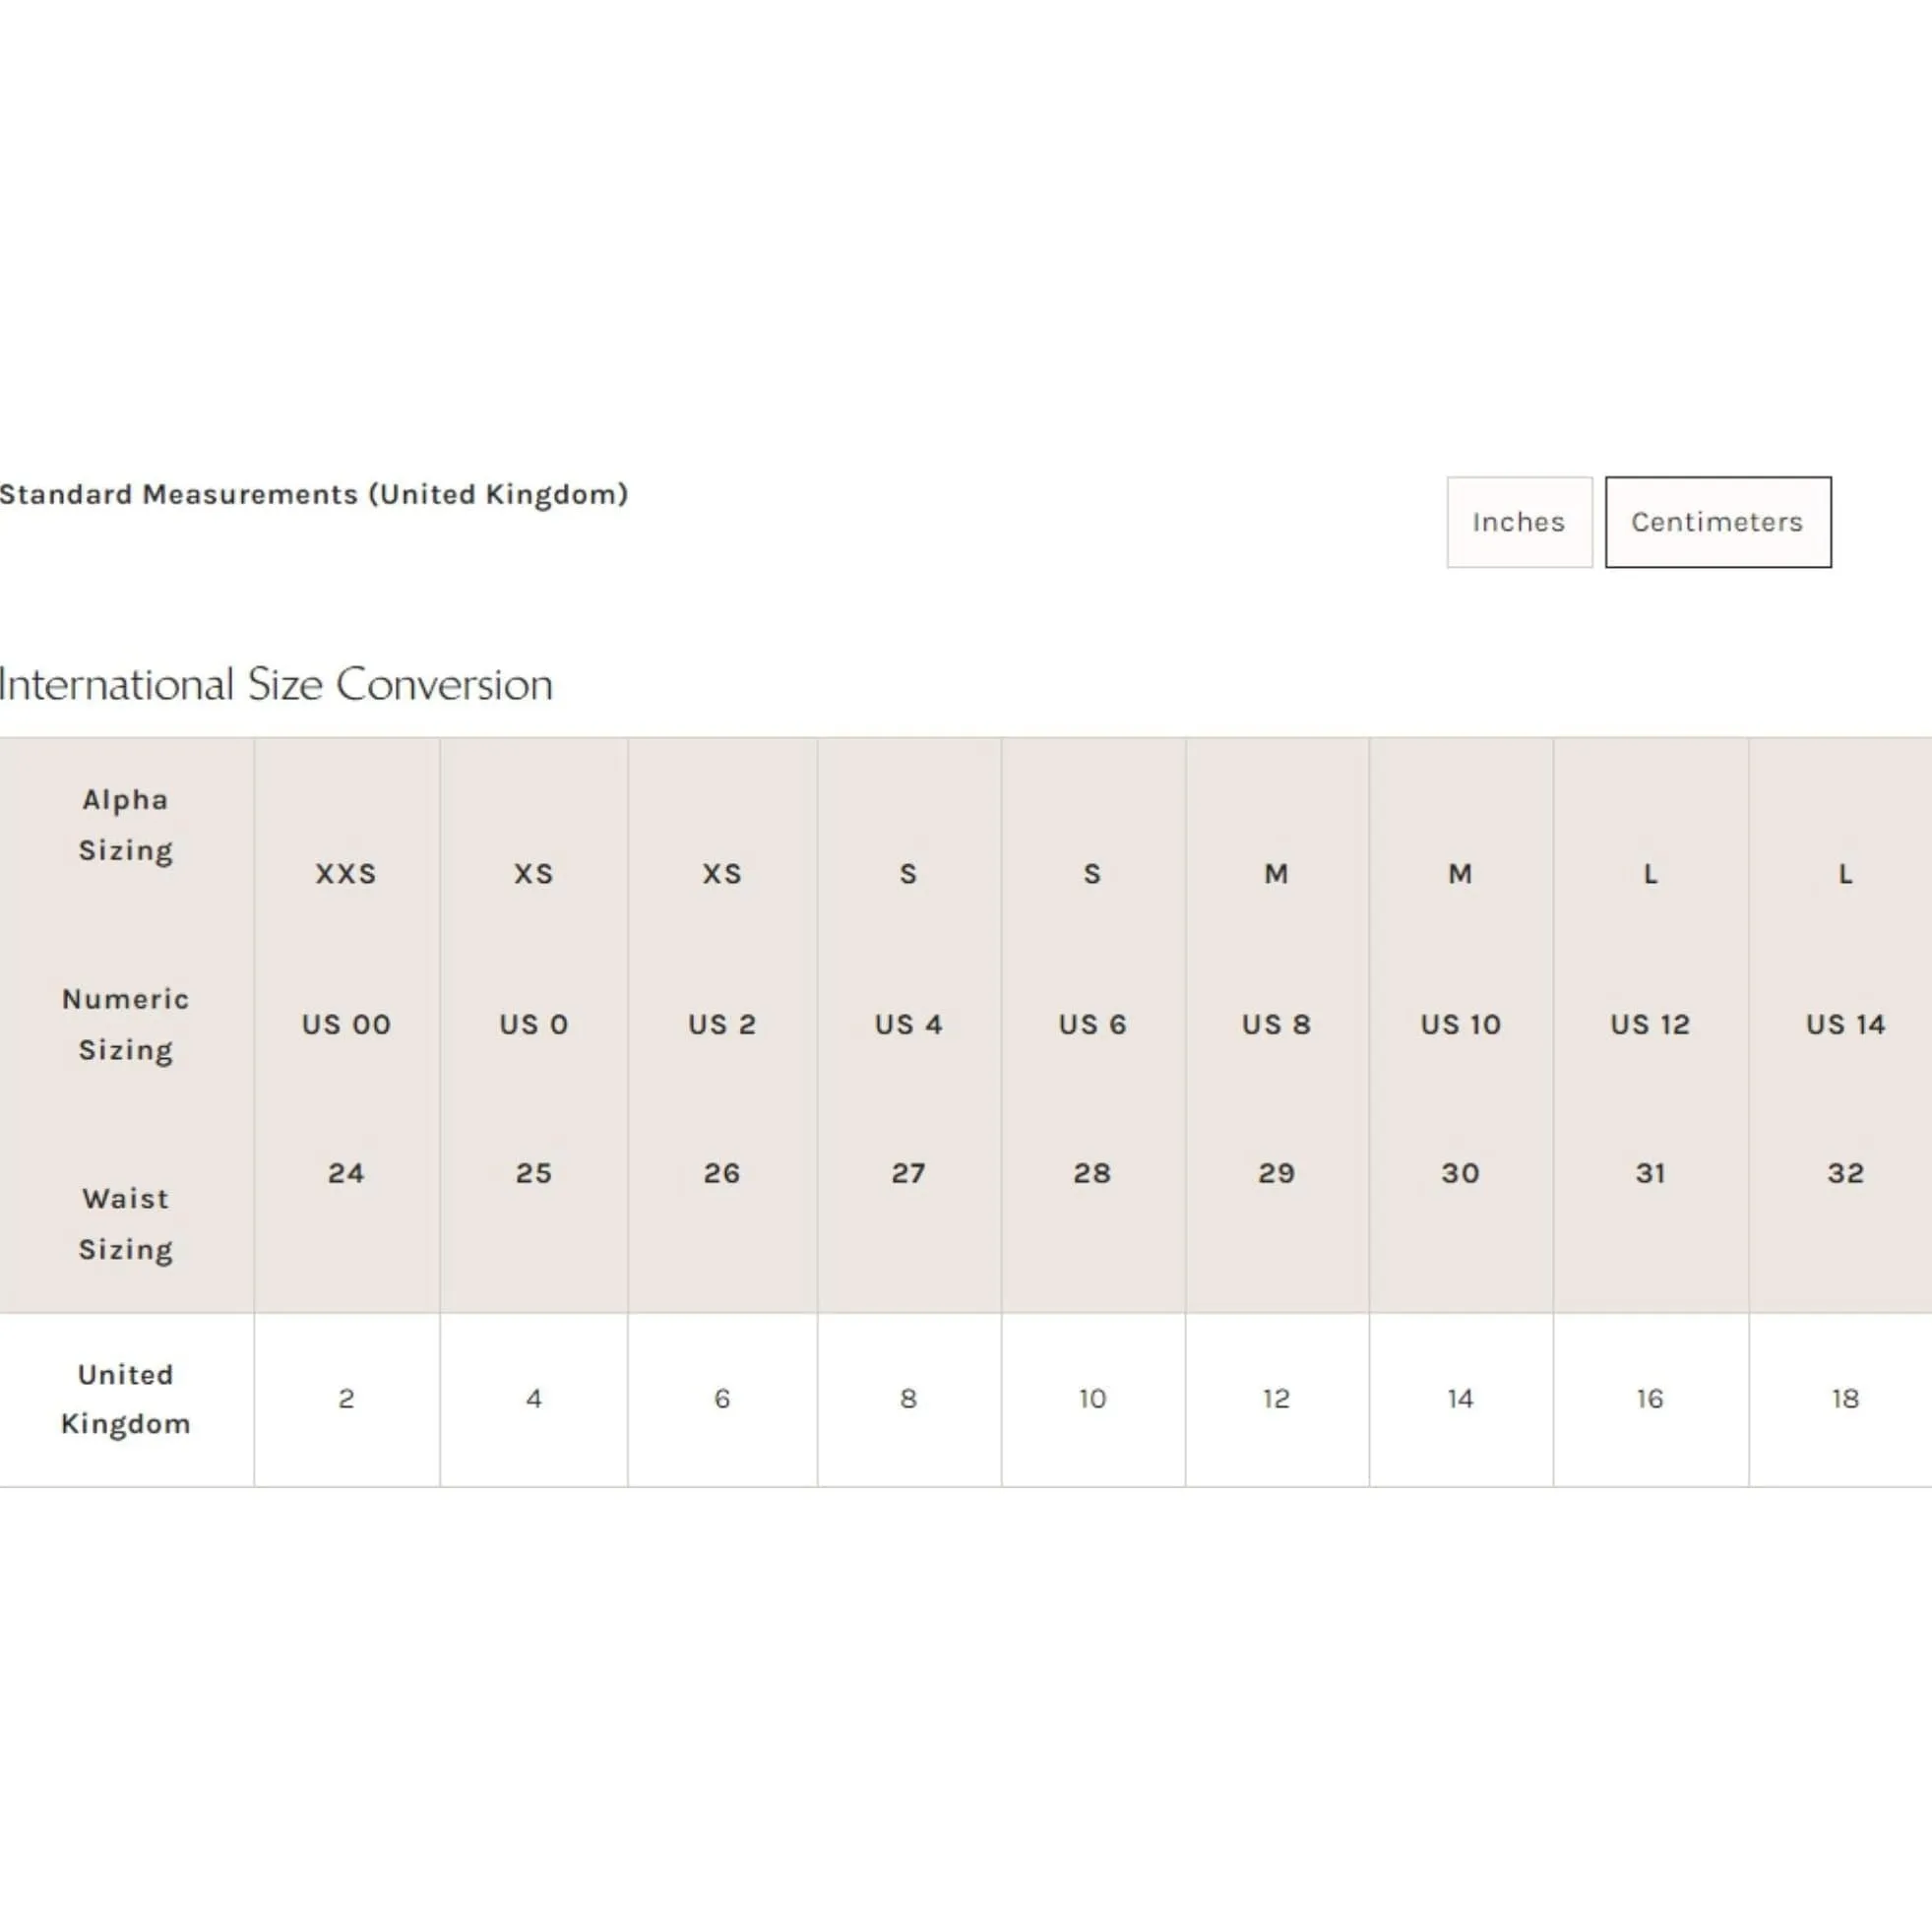The width and height of the screenshot is (1932, 1932).
Task: Click waist size 24
Action: pos(346,1173)
